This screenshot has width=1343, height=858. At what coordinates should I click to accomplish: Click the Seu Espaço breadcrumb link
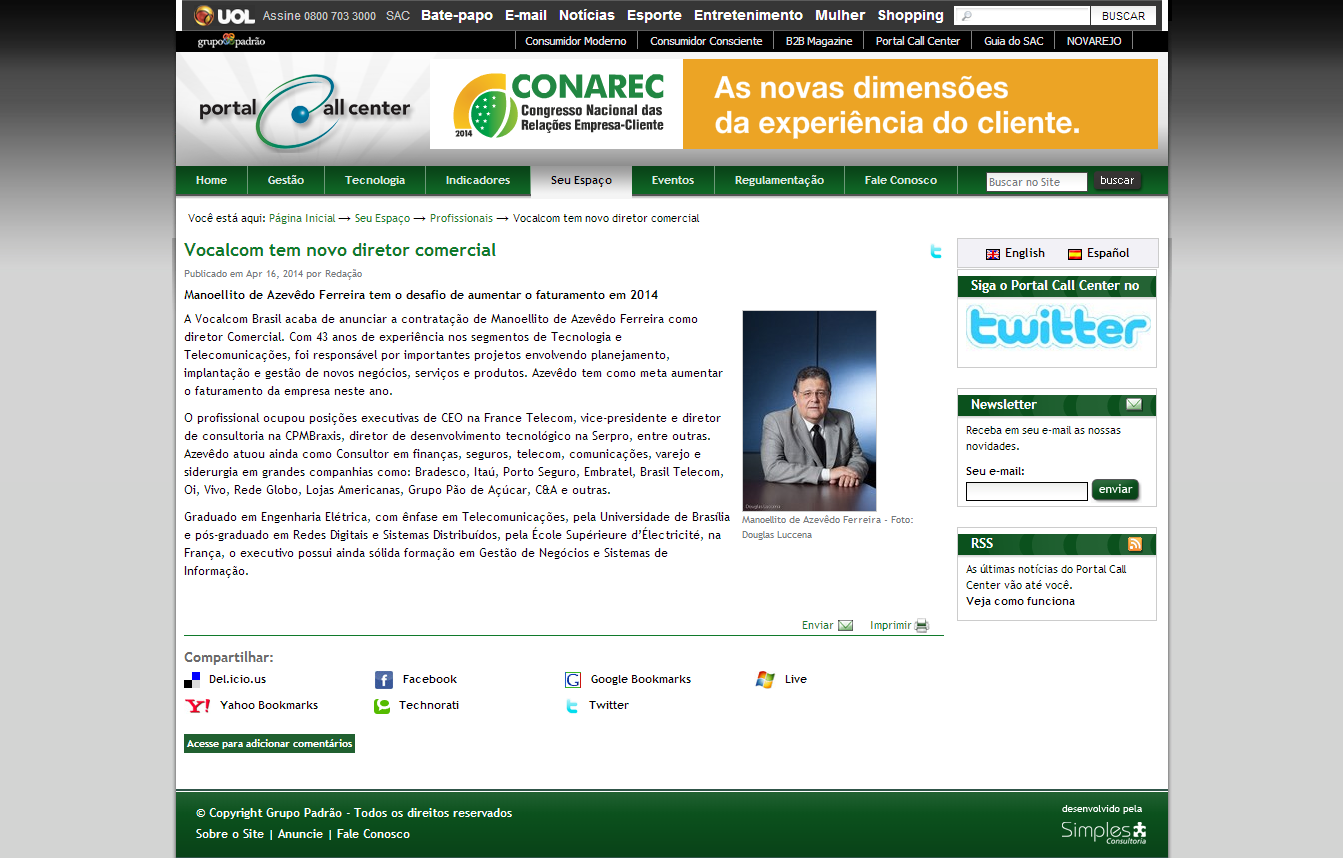[382, 218]
